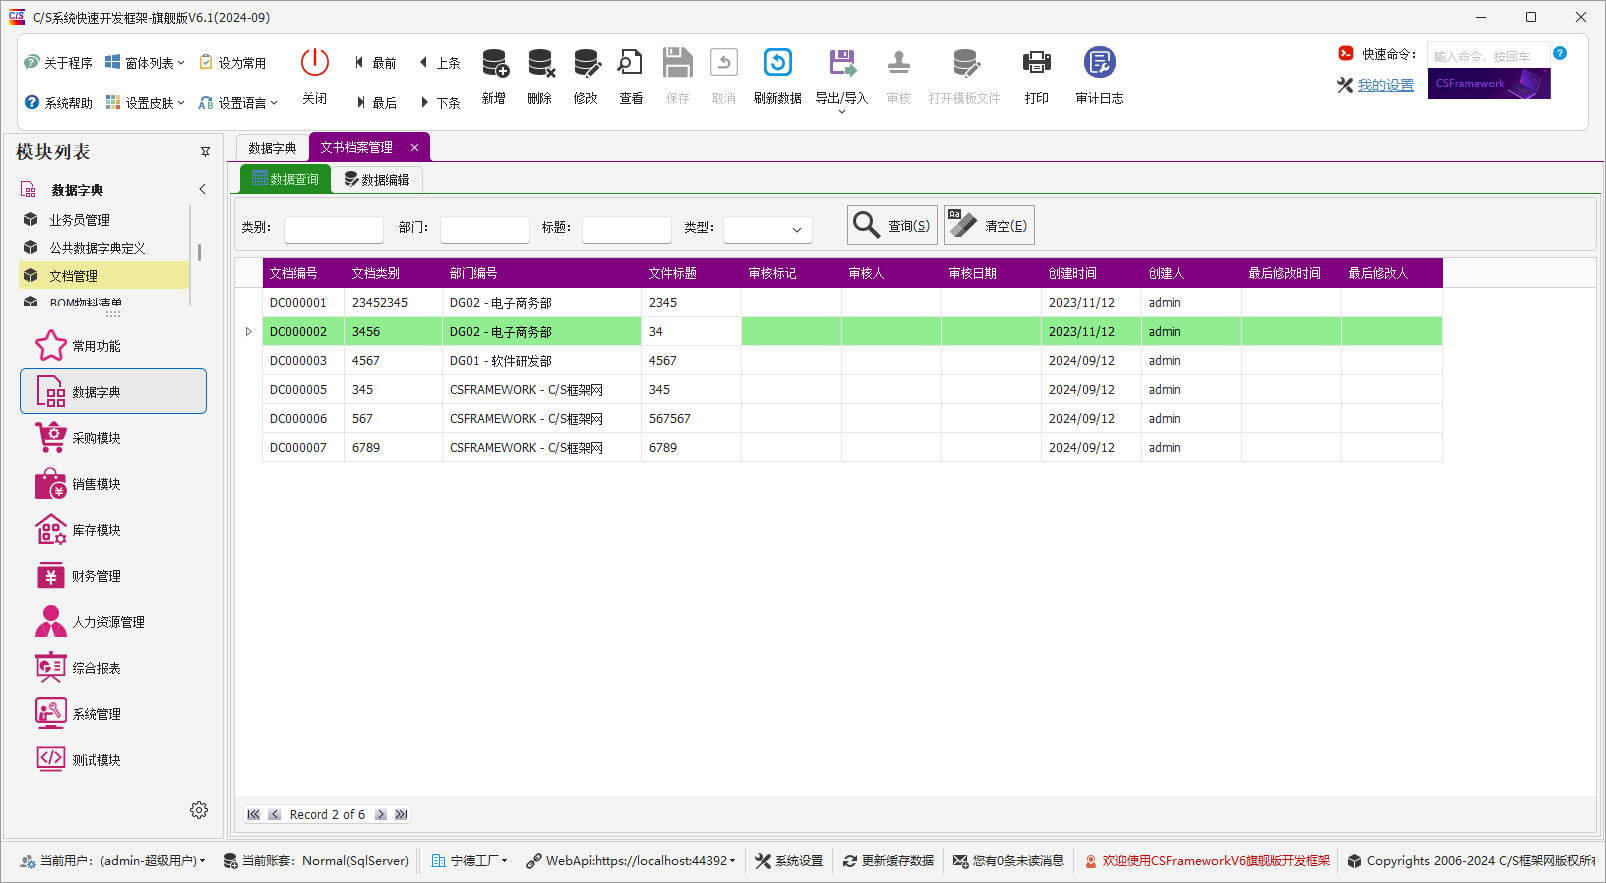1606x883 pixels.
Task: Click the 部门 filter input field
Action: tap(485, 229)
